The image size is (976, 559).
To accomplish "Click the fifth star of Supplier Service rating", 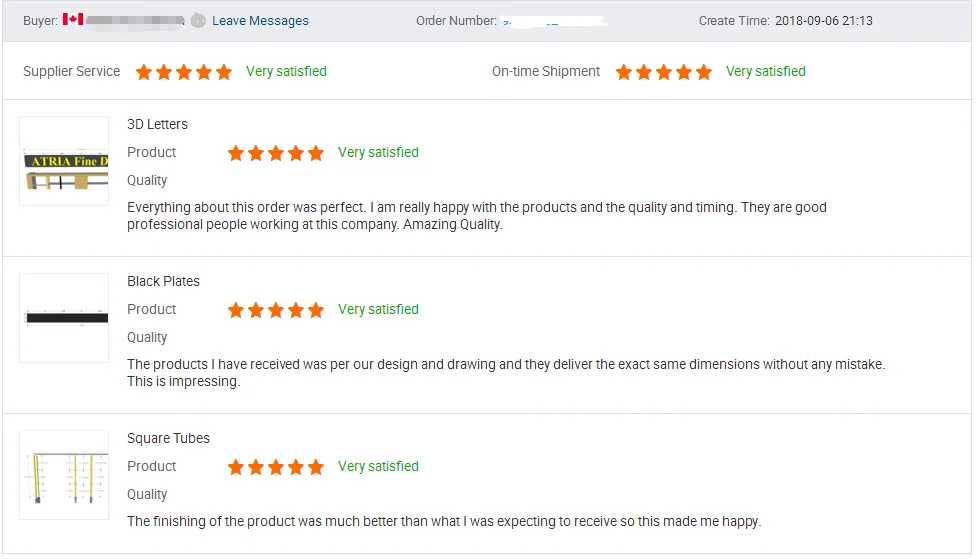I will click(224, 72).
